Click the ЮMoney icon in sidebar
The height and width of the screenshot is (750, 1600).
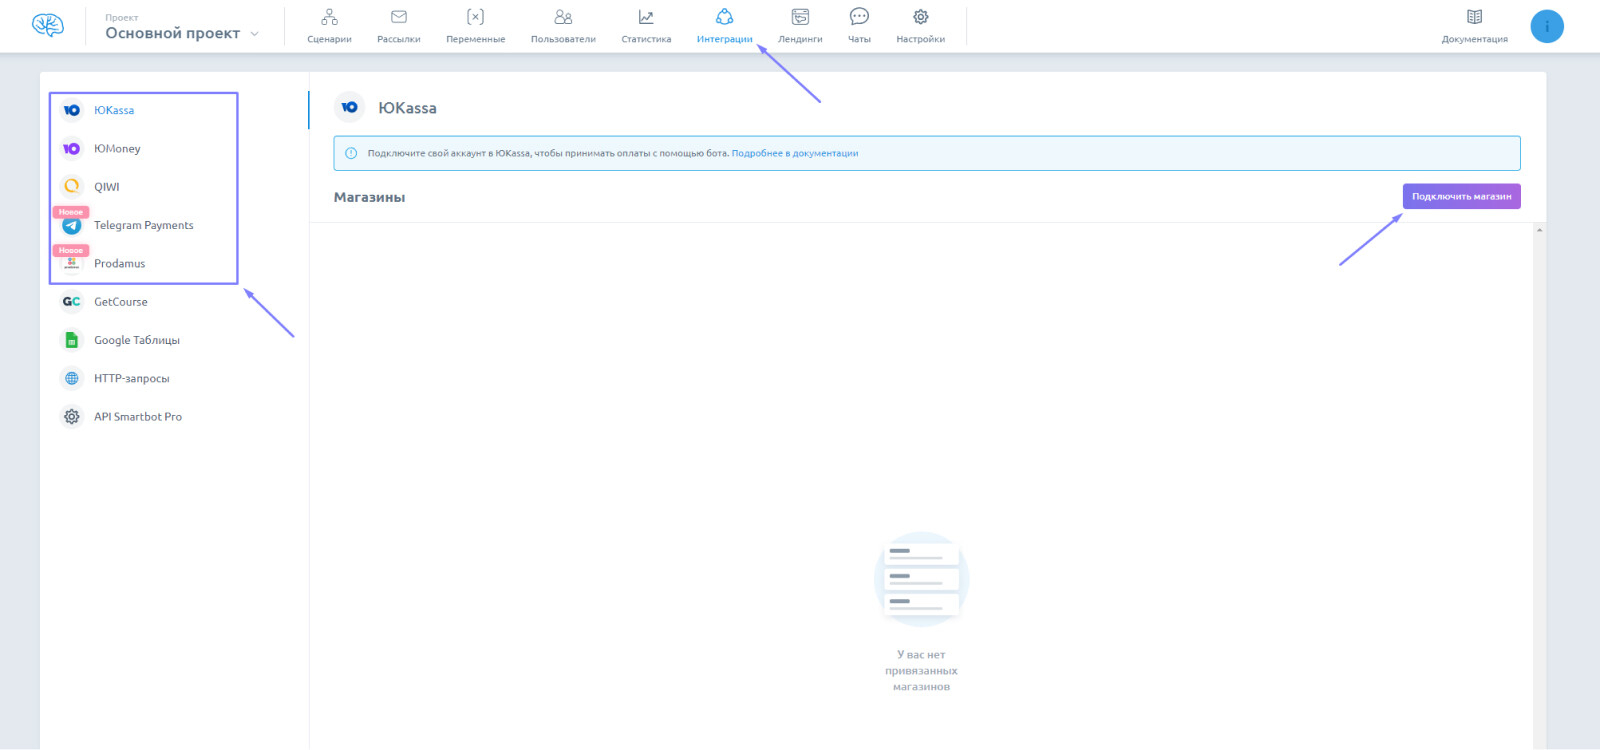point(72,148)
